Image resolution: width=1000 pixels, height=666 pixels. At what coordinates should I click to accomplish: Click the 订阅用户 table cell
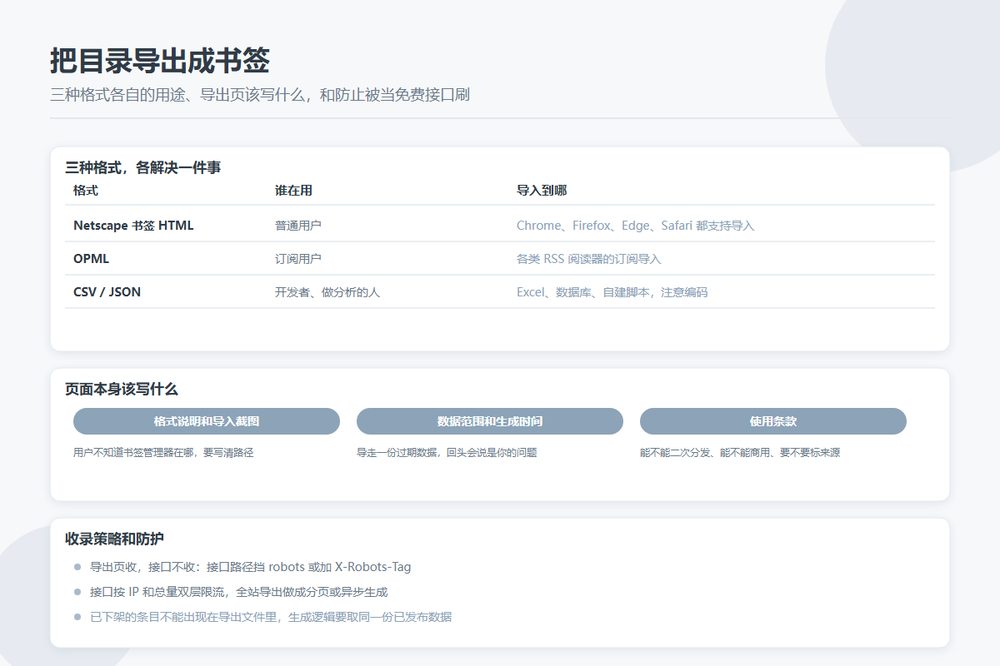[x=298, y=258]
